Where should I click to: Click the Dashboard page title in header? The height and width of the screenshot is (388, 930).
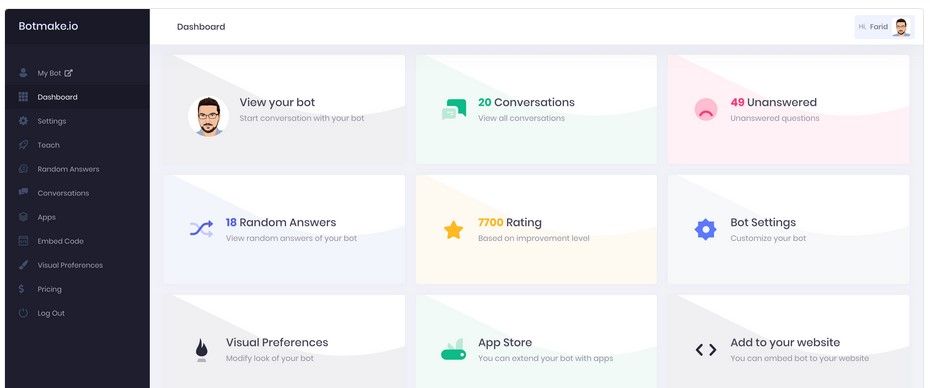(x=201, y=27)
